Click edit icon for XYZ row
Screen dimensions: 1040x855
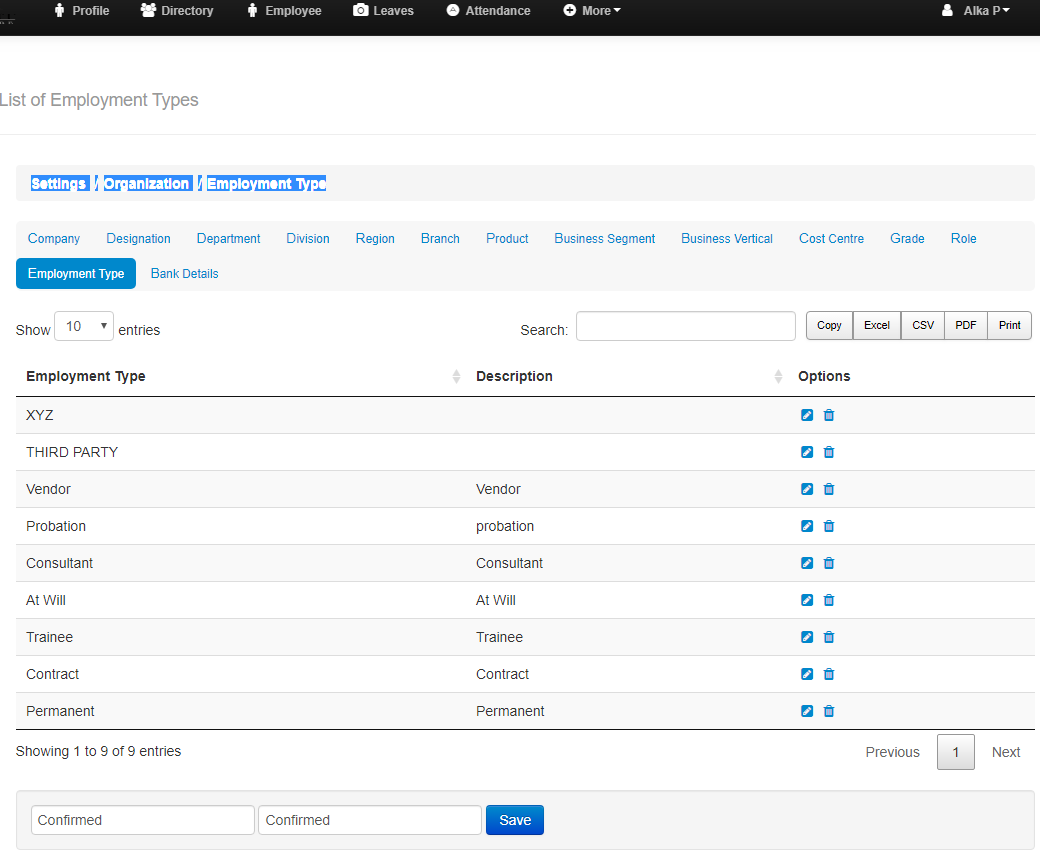[x=807, y=415]
